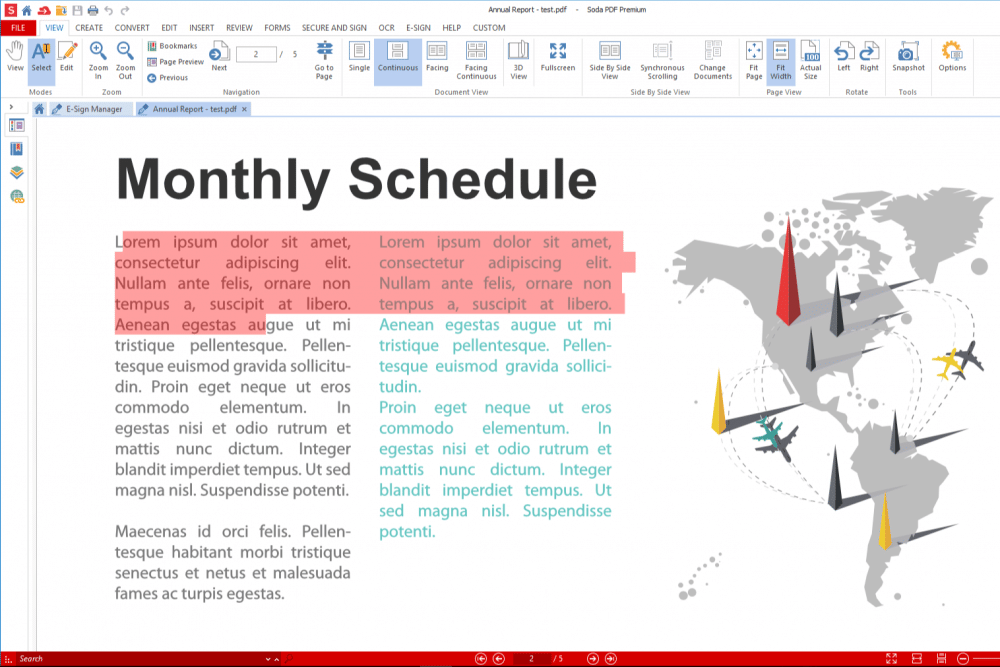The height and width of the screenshot is (667, 1000).
Task: Open the FILE menu
Action: pos(18,28)
